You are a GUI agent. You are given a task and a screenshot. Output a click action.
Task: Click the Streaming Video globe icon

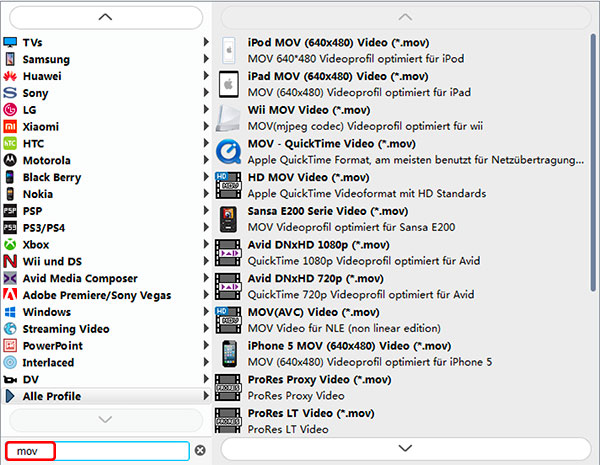point(10,328)
